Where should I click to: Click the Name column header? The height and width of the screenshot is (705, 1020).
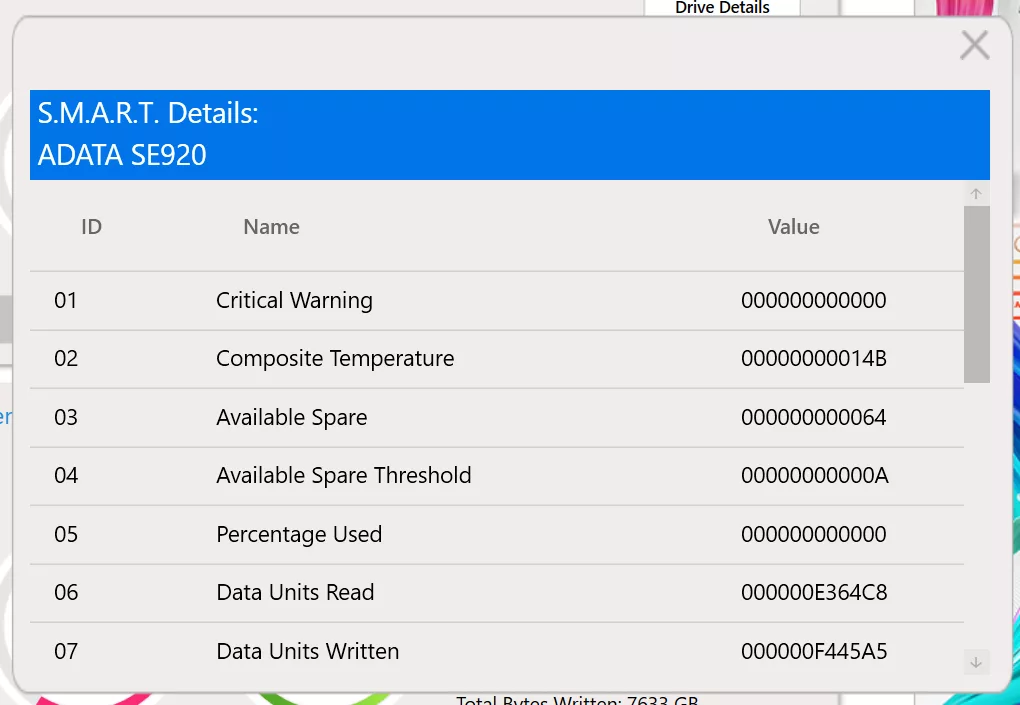click(271, 227)
